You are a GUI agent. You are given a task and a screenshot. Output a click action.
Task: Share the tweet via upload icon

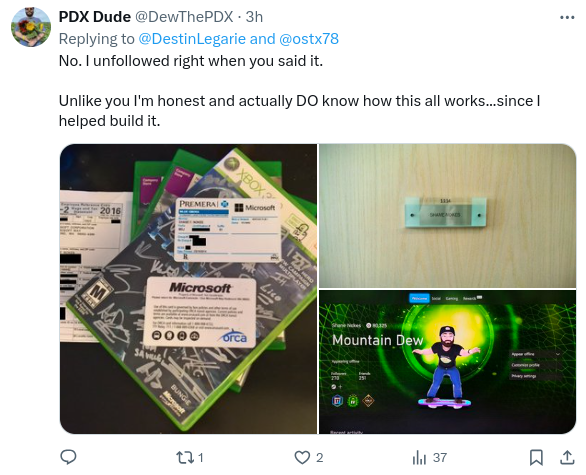[x=567, y=457]
